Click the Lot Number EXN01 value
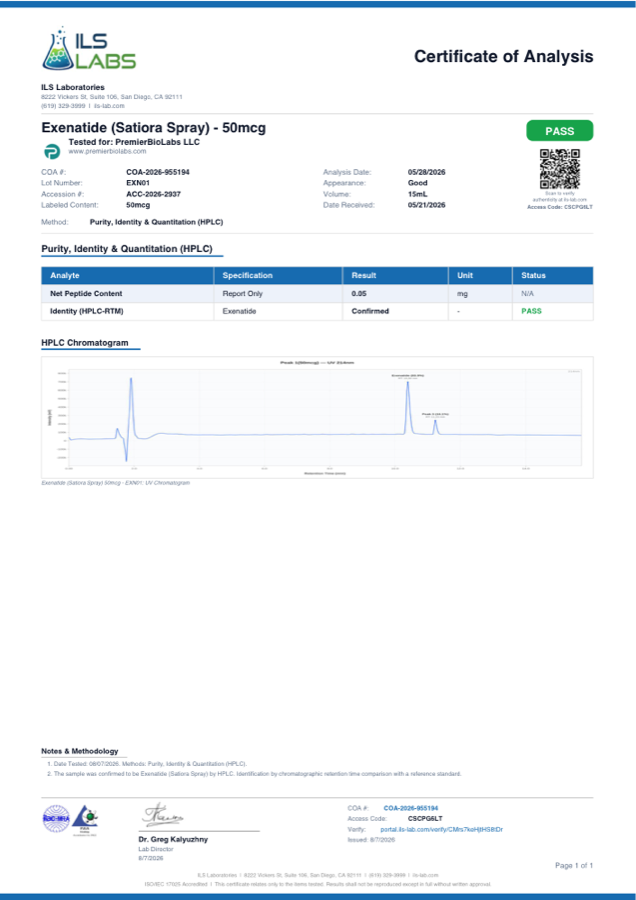 click(x=138, y=183)
